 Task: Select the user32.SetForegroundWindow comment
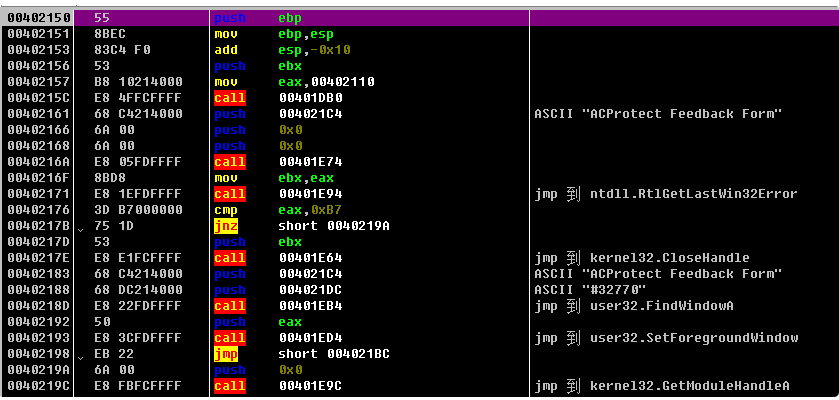(666, 337)
